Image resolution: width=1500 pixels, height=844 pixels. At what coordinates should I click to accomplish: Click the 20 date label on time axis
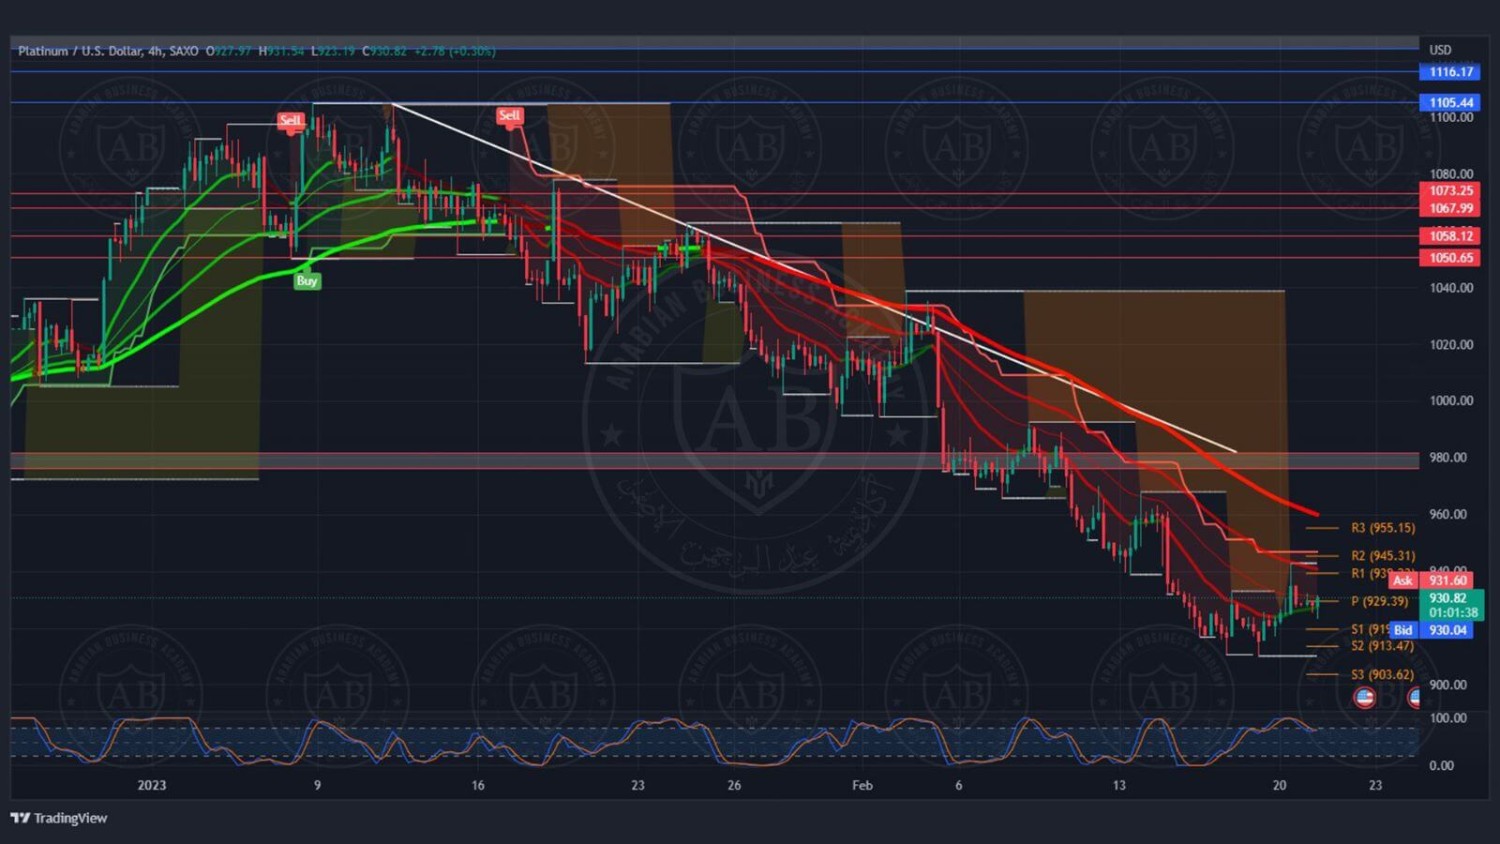pos(1279,785)
